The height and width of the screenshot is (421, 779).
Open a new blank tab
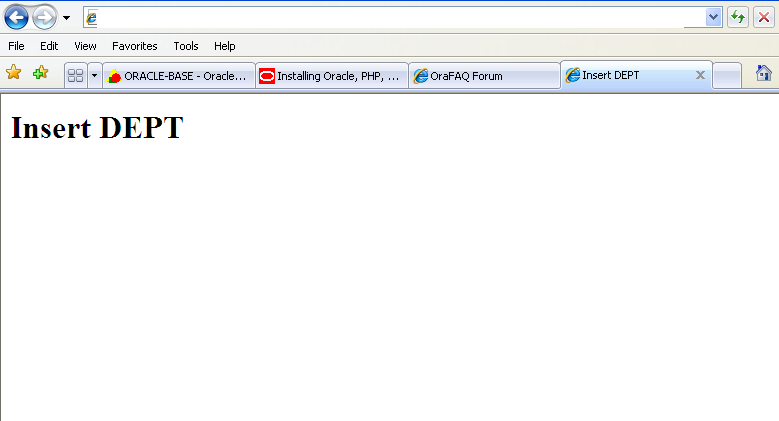pos(727,76)
